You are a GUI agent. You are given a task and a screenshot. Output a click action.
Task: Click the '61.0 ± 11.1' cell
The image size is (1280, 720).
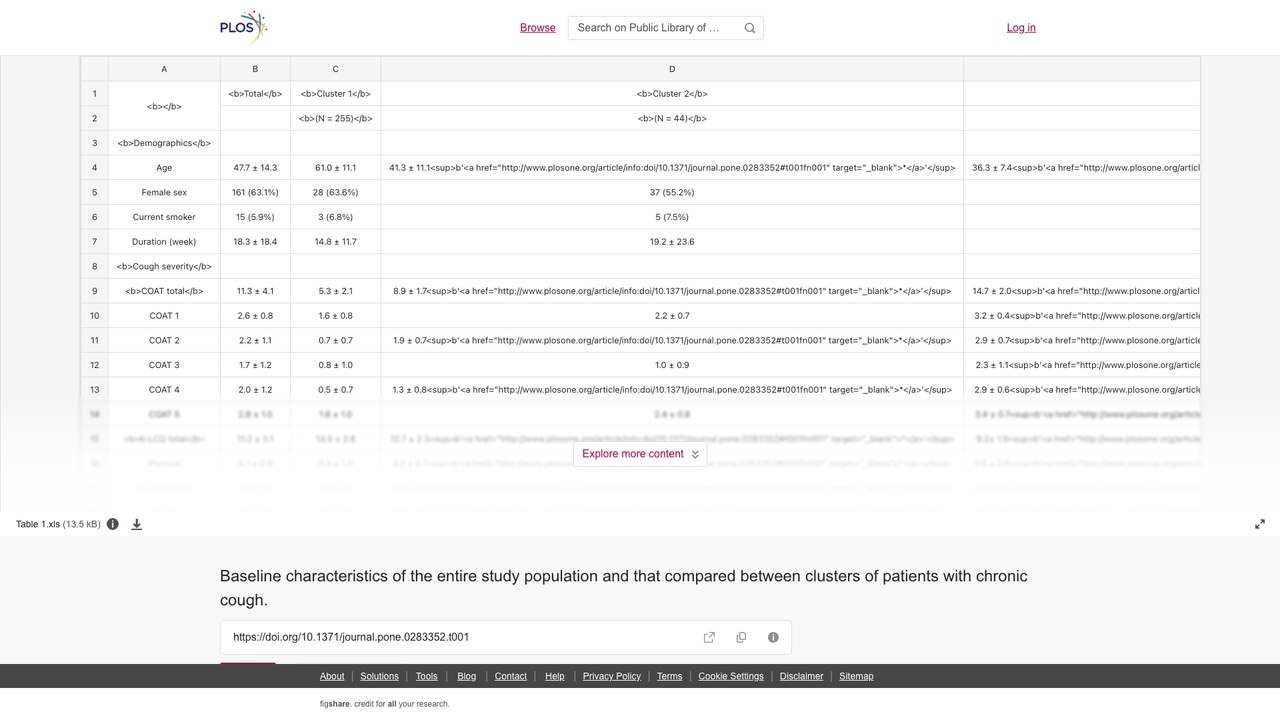[x=335, y=168]
